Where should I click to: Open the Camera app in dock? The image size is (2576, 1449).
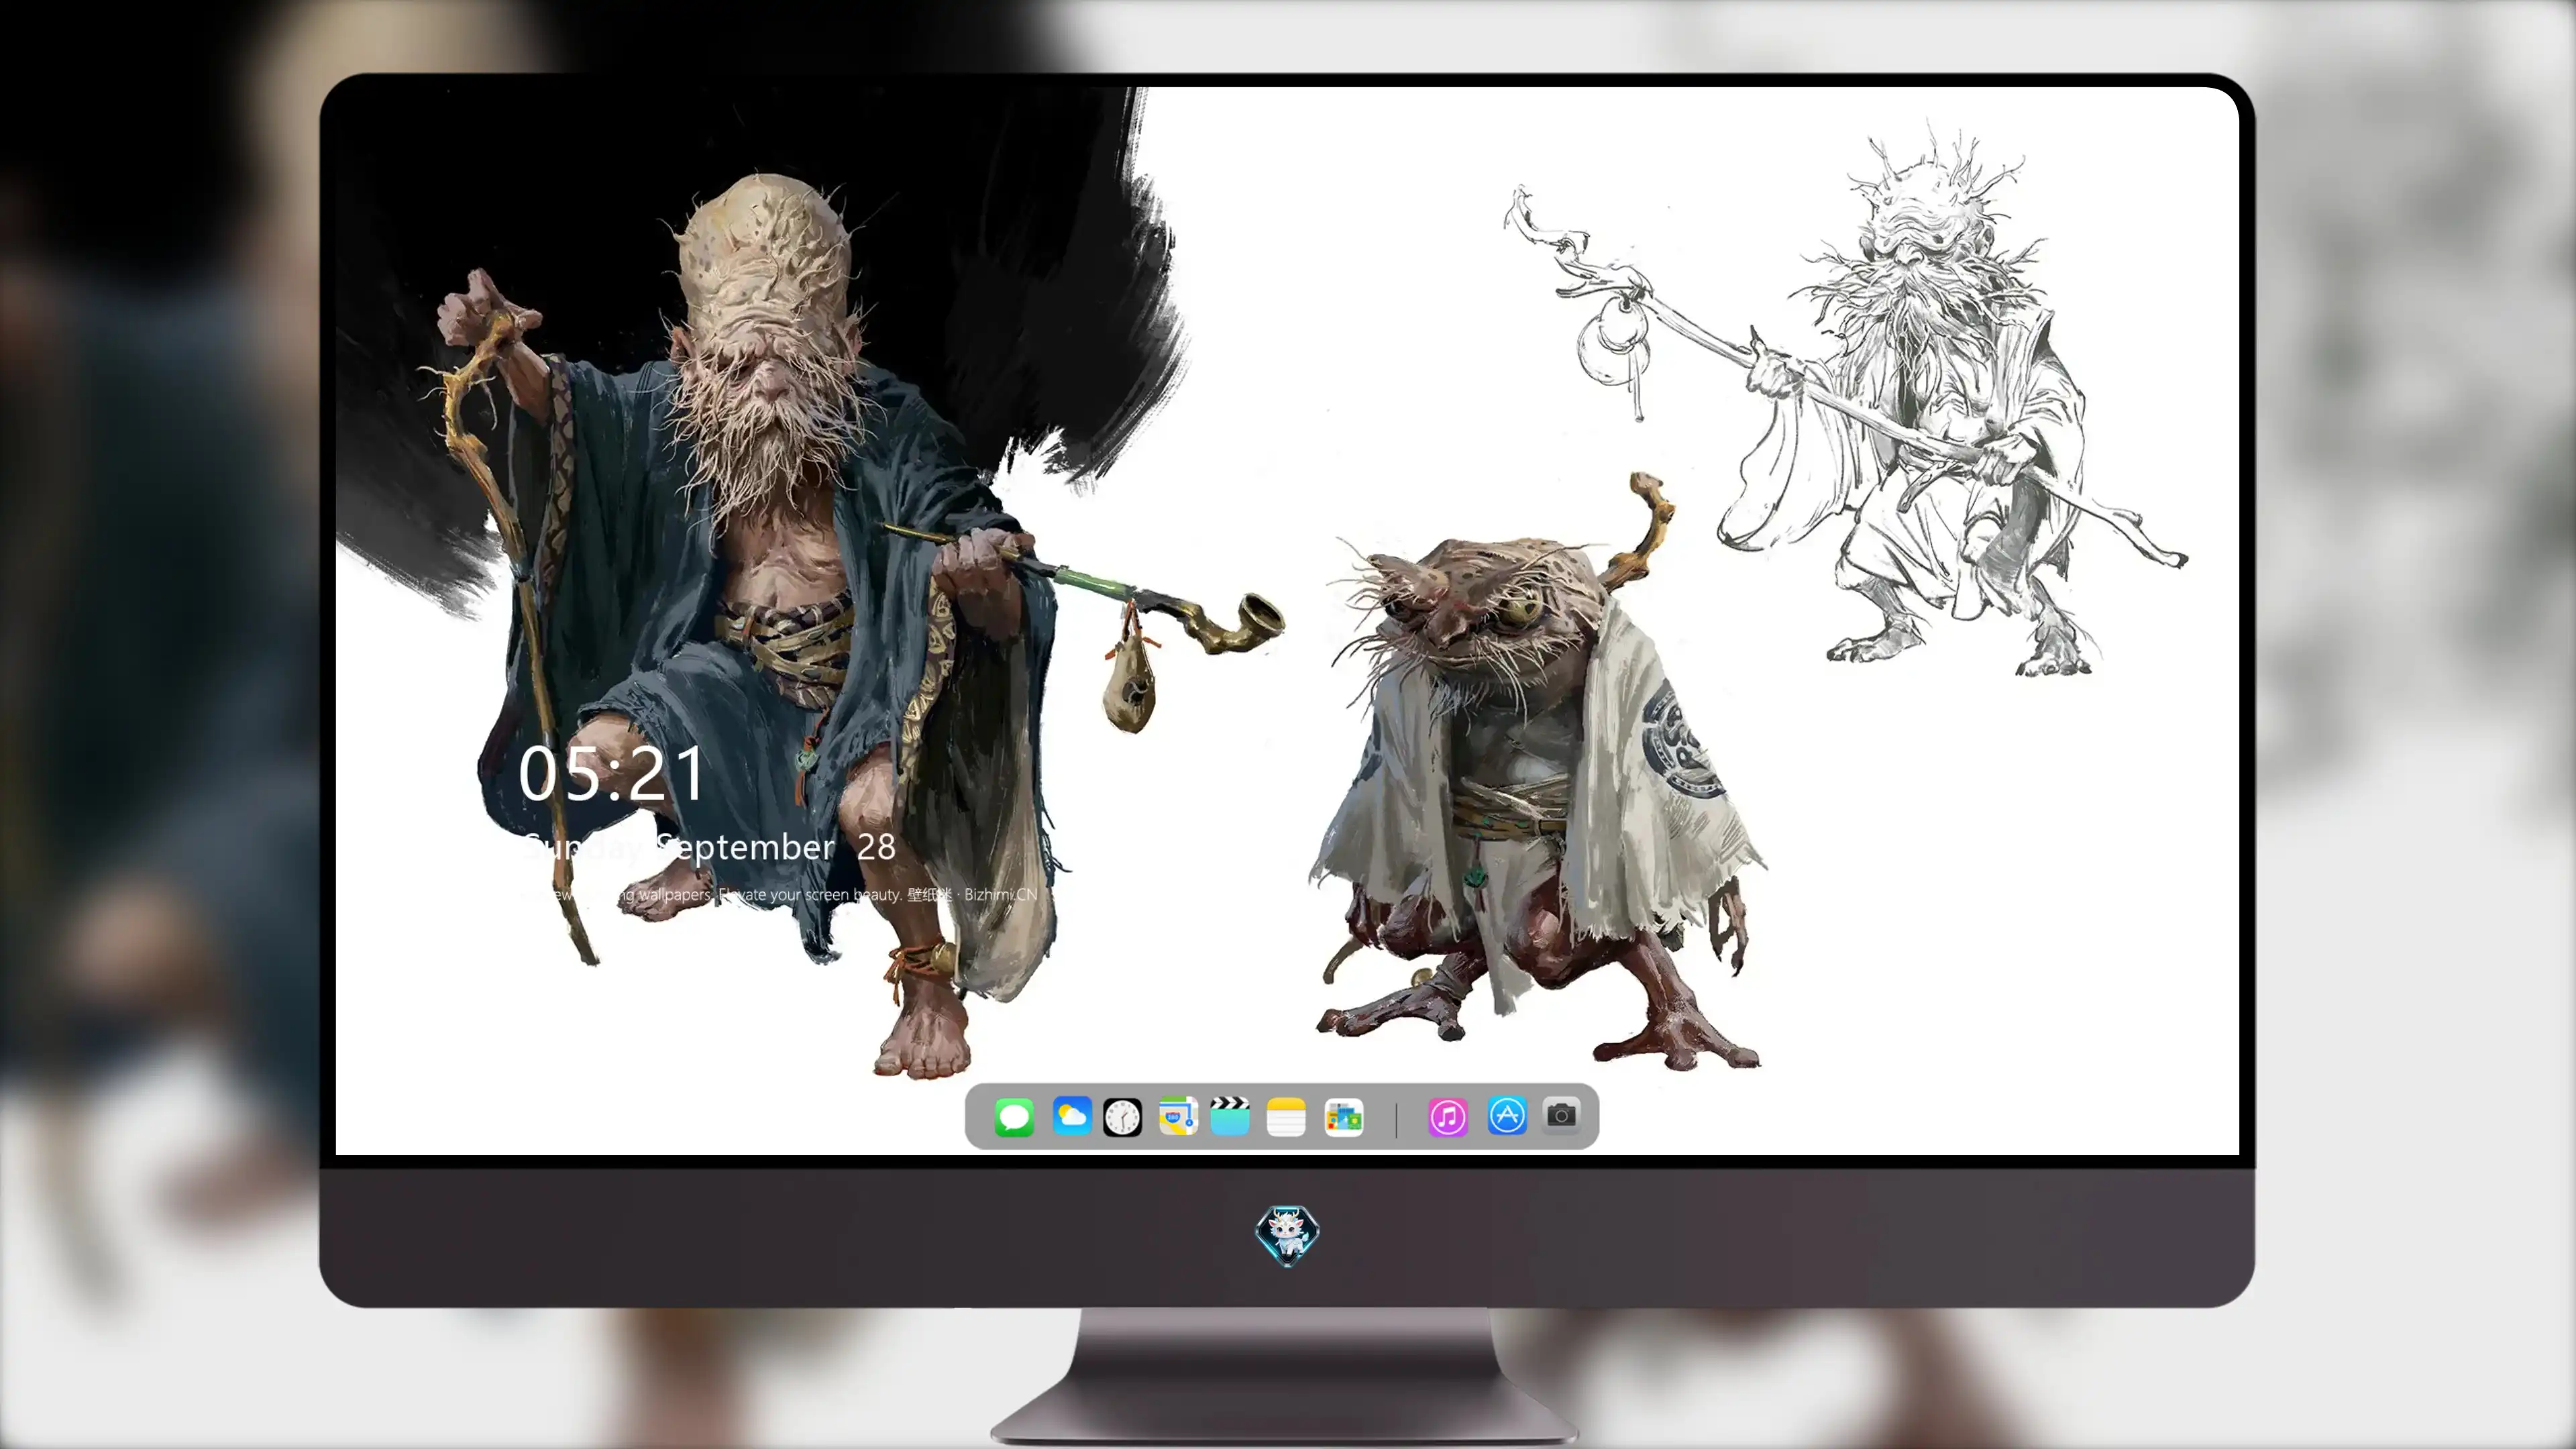pyautogui.click(x=1561, y=1115)
